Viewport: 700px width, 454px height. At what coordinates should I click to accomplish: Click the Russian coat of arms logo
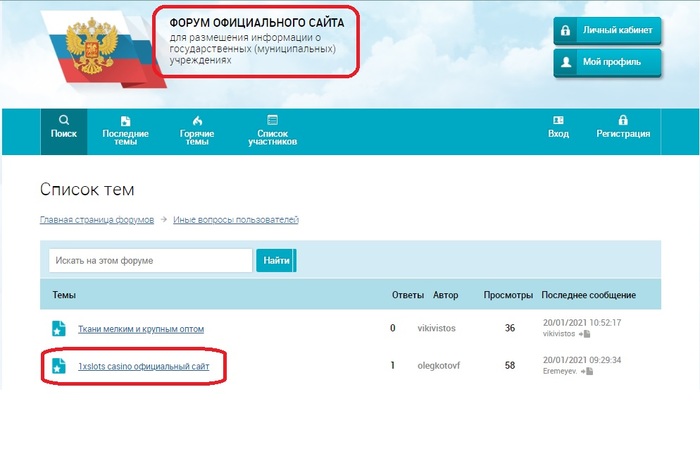85,51
